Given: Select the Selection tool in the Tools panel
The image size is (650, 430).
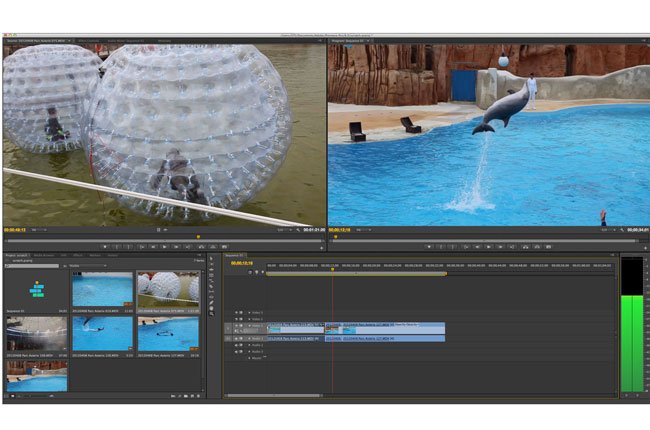Looking at the screenshot, I should tap(211, 259).
